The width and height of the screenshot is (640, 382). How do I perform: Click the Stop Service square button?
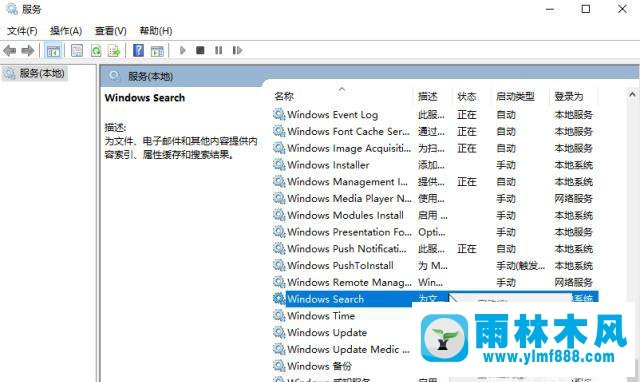point(200,50)
